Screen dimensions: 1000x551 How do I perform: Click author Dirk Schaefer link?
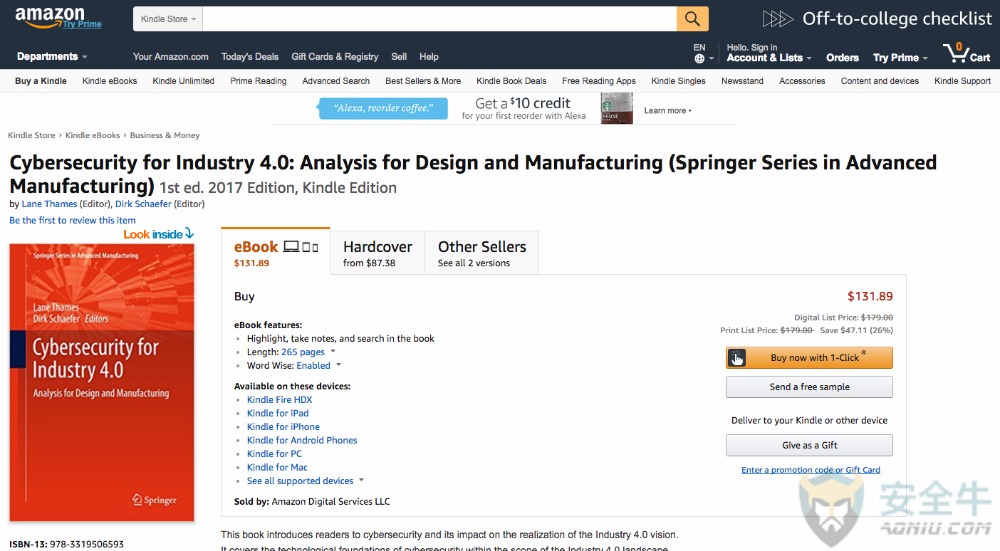pos(143,204)
